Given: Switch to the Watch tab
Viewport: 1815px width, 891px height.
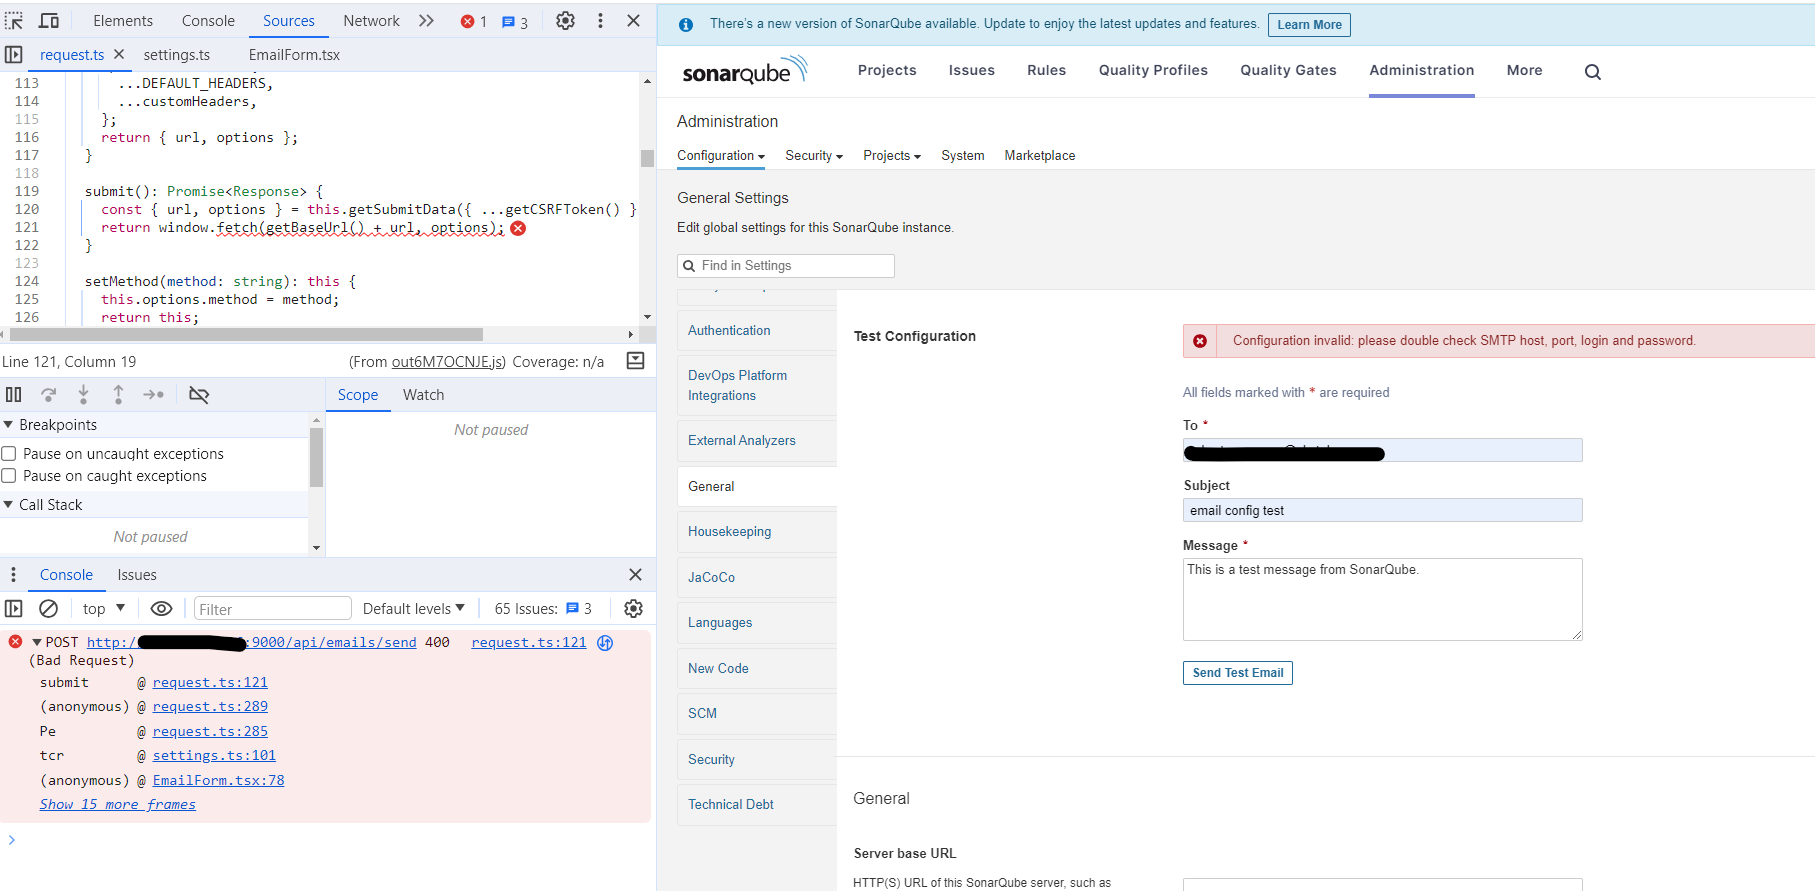Looking at the screenshot, I should tap(423, 395).
